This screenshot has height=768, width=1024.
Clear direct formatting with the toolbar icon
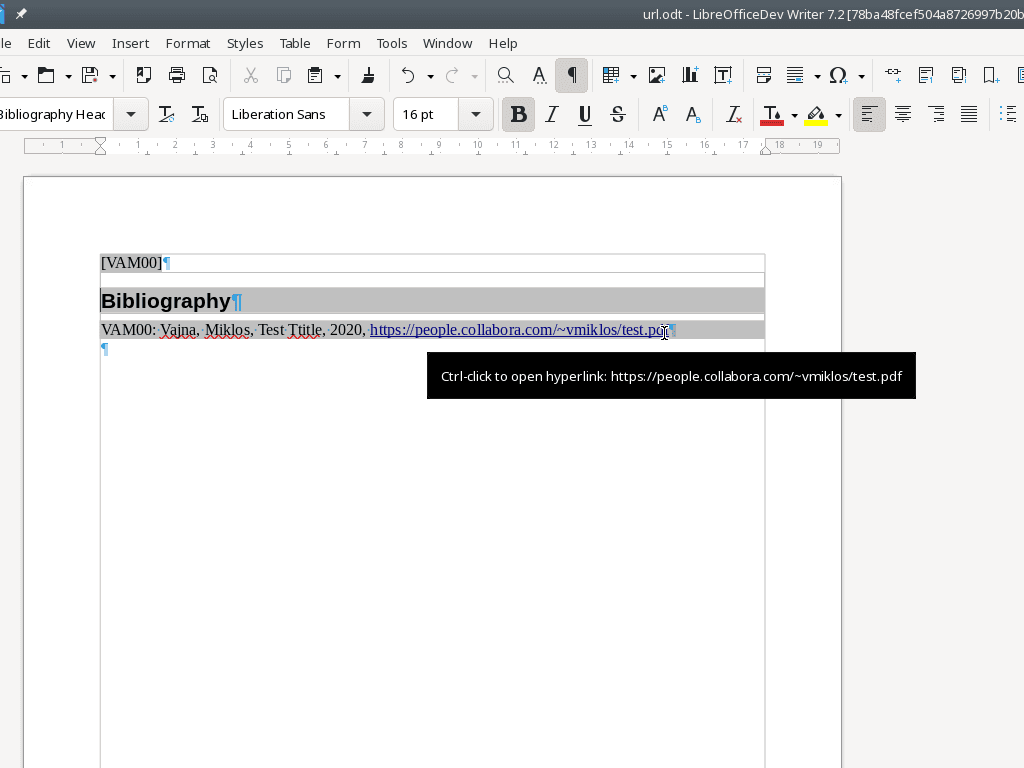733,114
